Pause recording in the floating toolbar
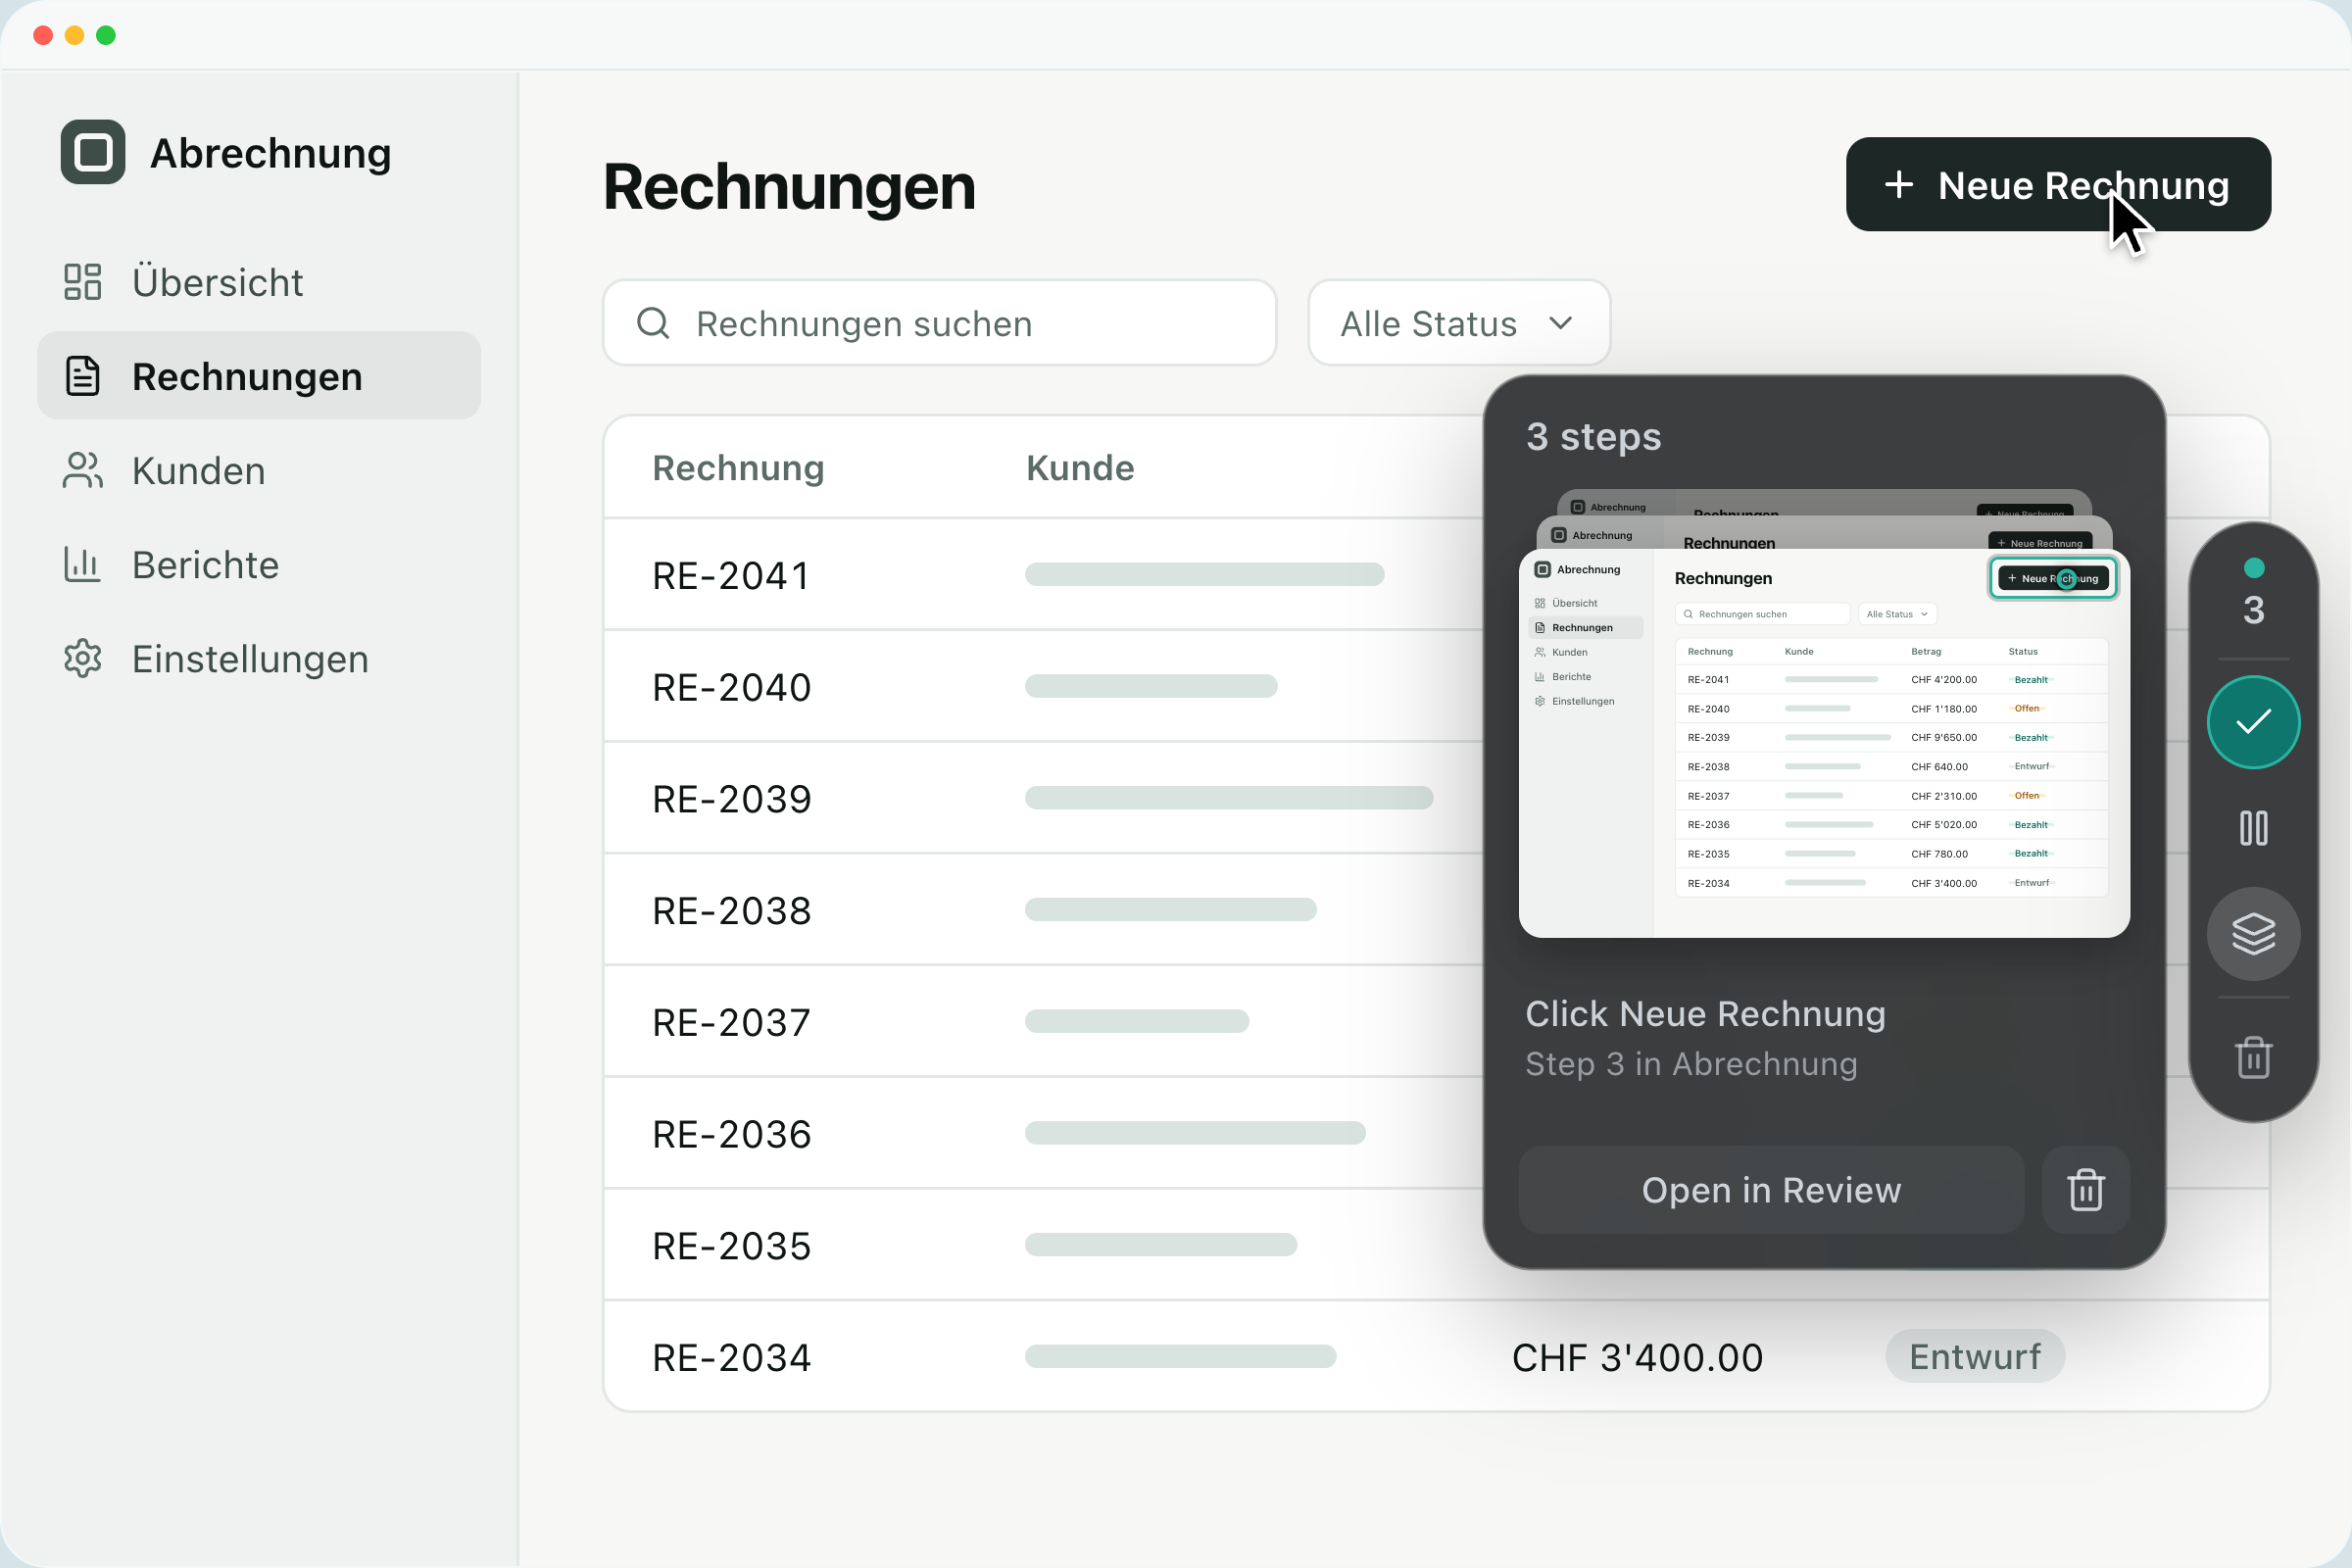The image size is (2352, 1568). [x=2254, y=828]
